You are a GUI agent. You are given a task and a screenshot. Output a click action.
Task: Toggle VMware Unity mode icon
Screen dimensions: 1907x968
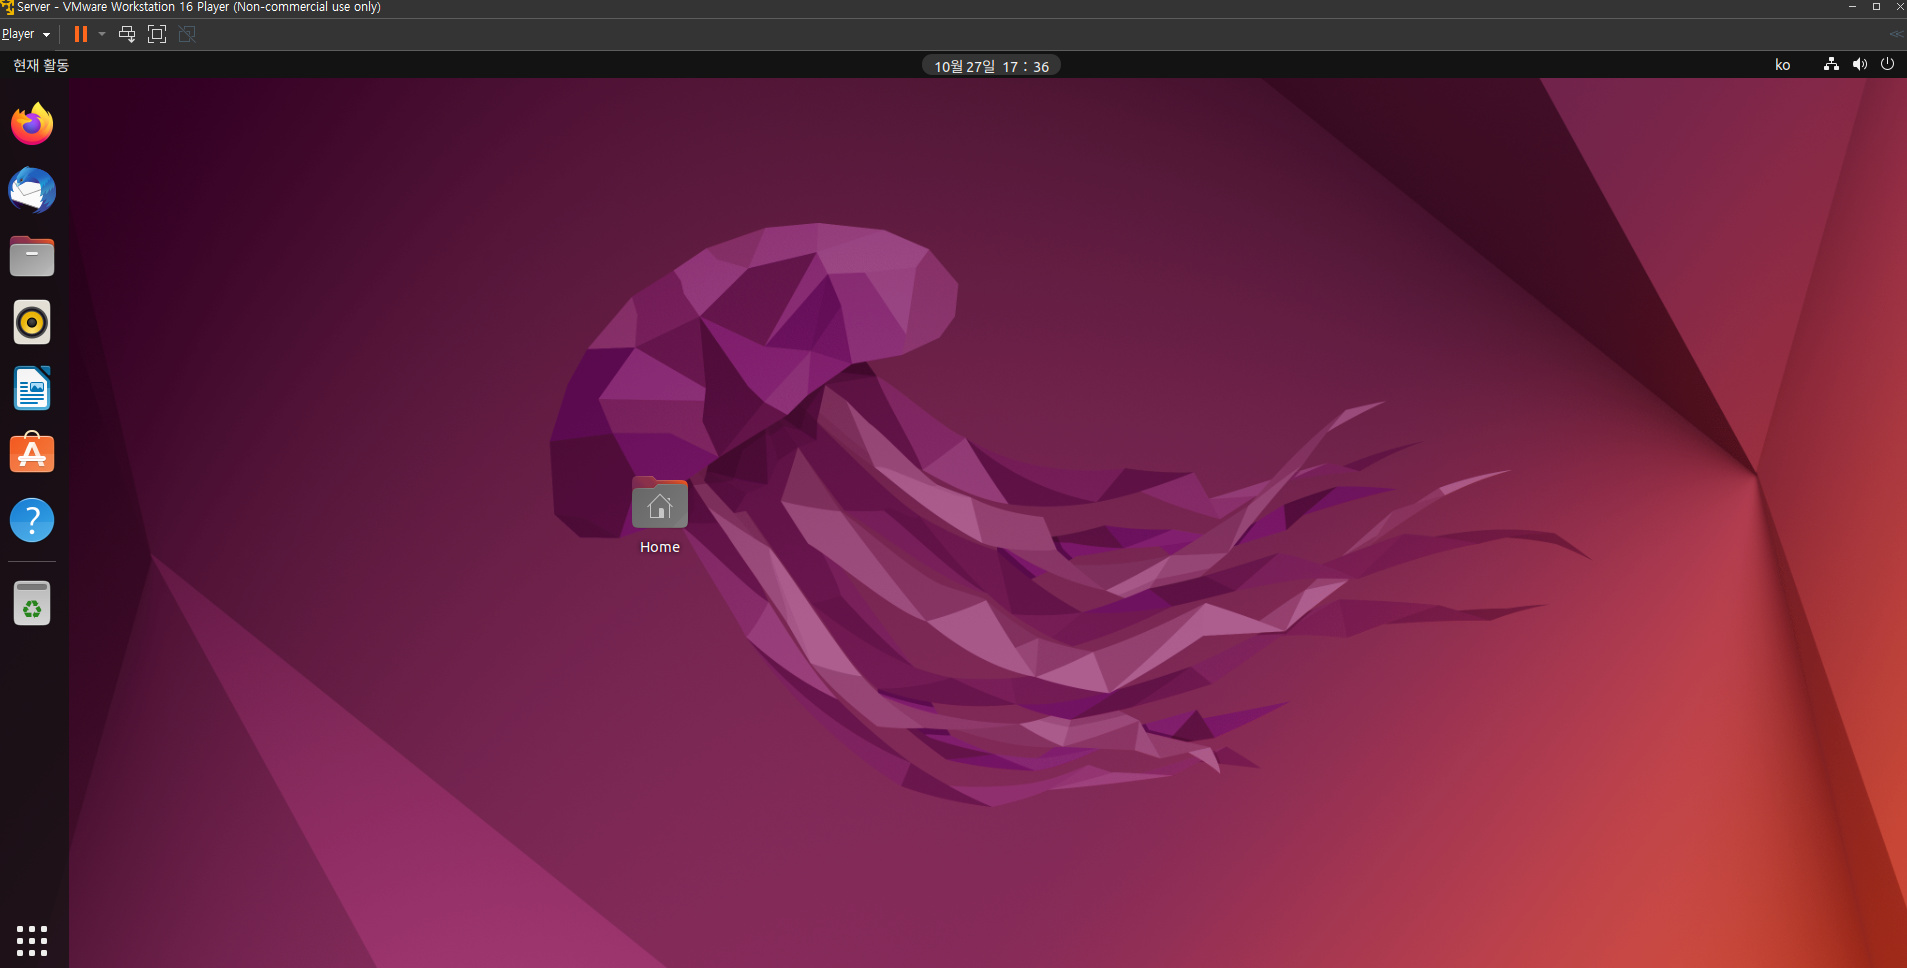coord(187,34)
